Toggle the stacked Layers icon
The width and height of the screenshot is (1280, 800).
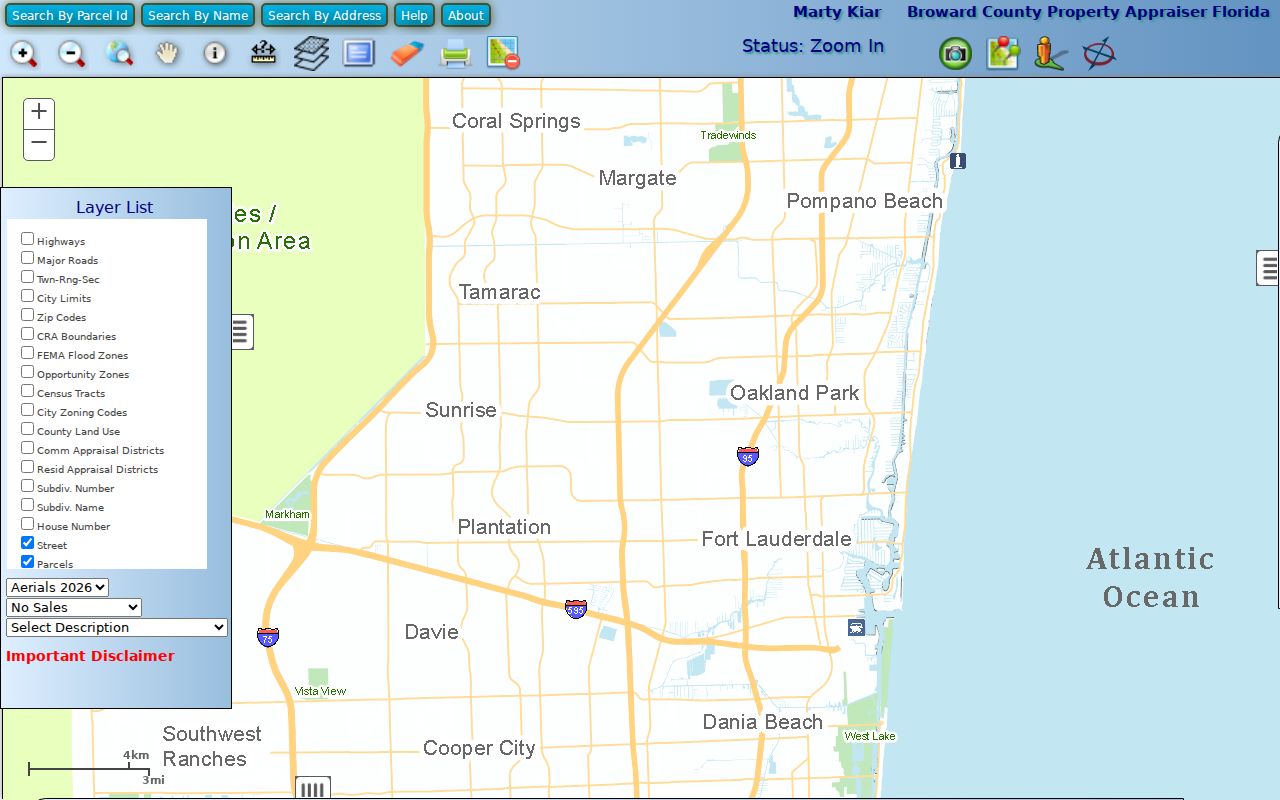coord(311,53)
